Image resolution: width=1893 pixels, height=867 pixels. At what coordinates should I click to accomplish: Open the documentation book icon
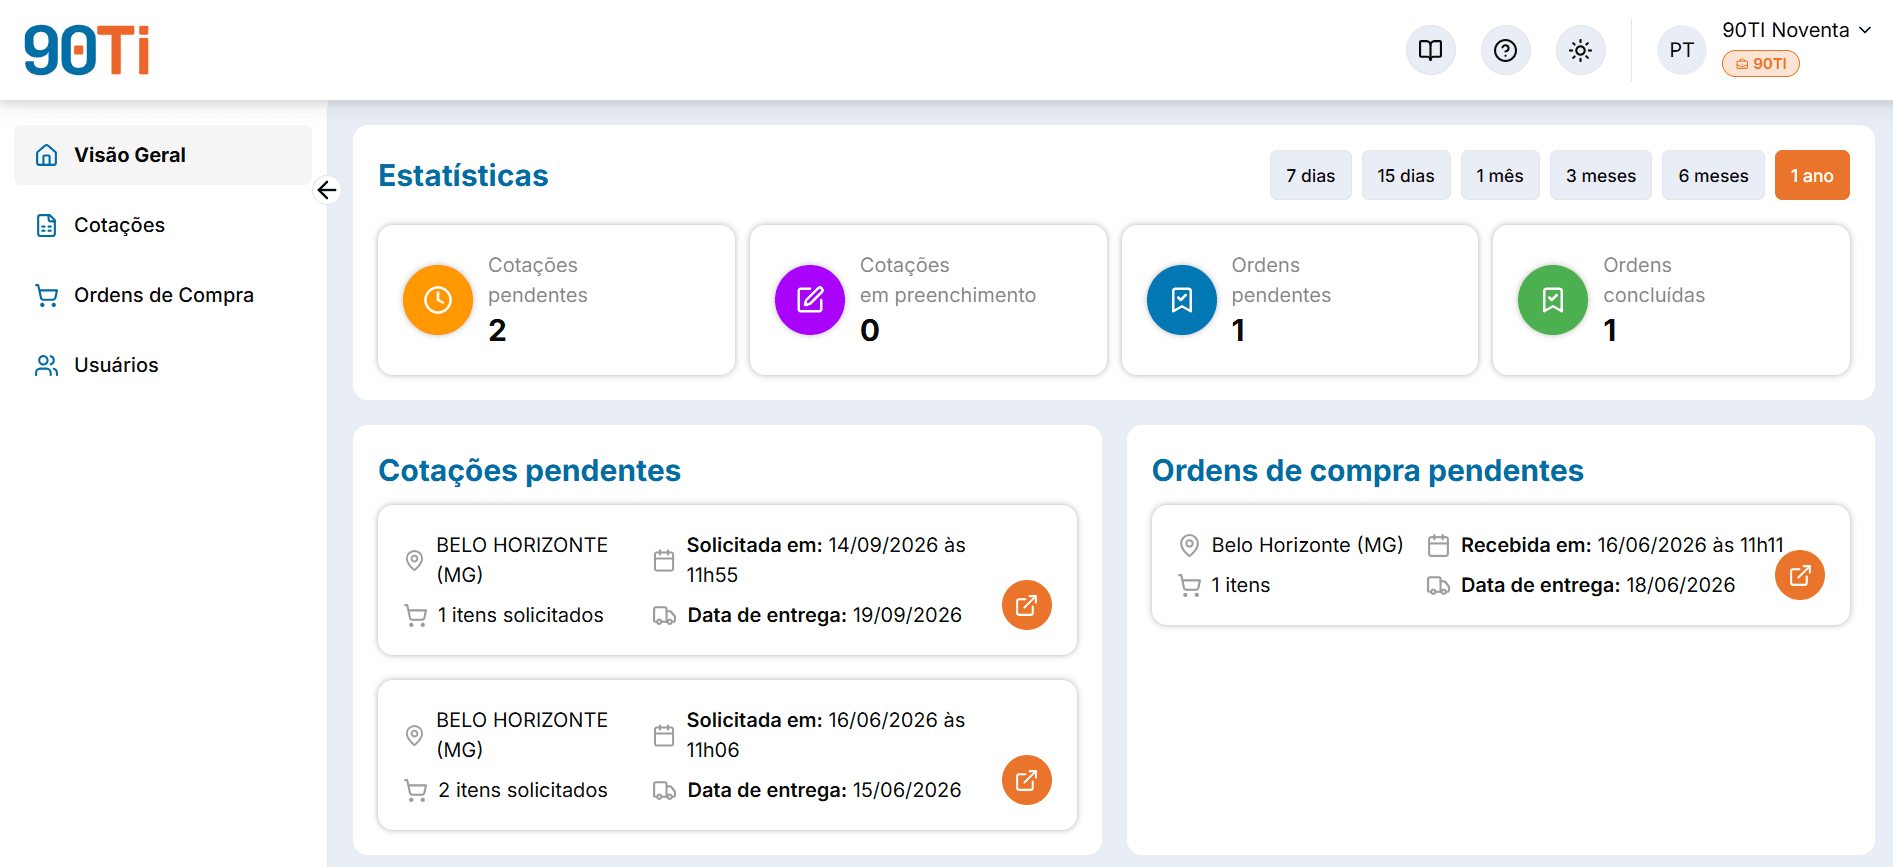tap(1430, 50)
